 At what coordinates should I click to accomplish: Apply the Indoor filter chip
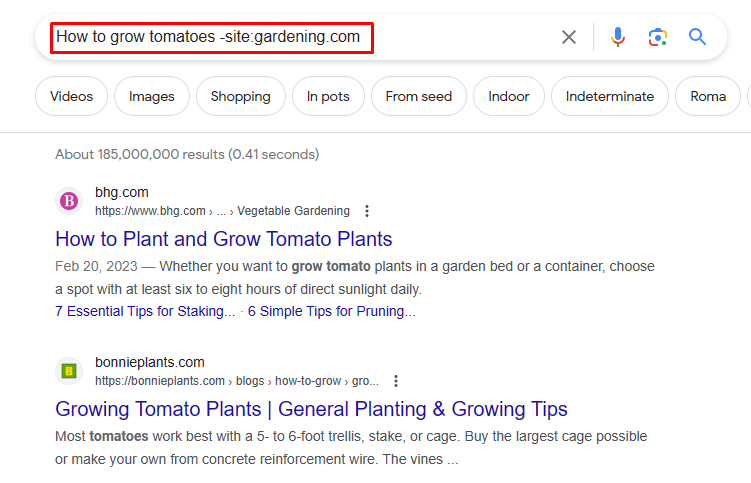point(509,97)
